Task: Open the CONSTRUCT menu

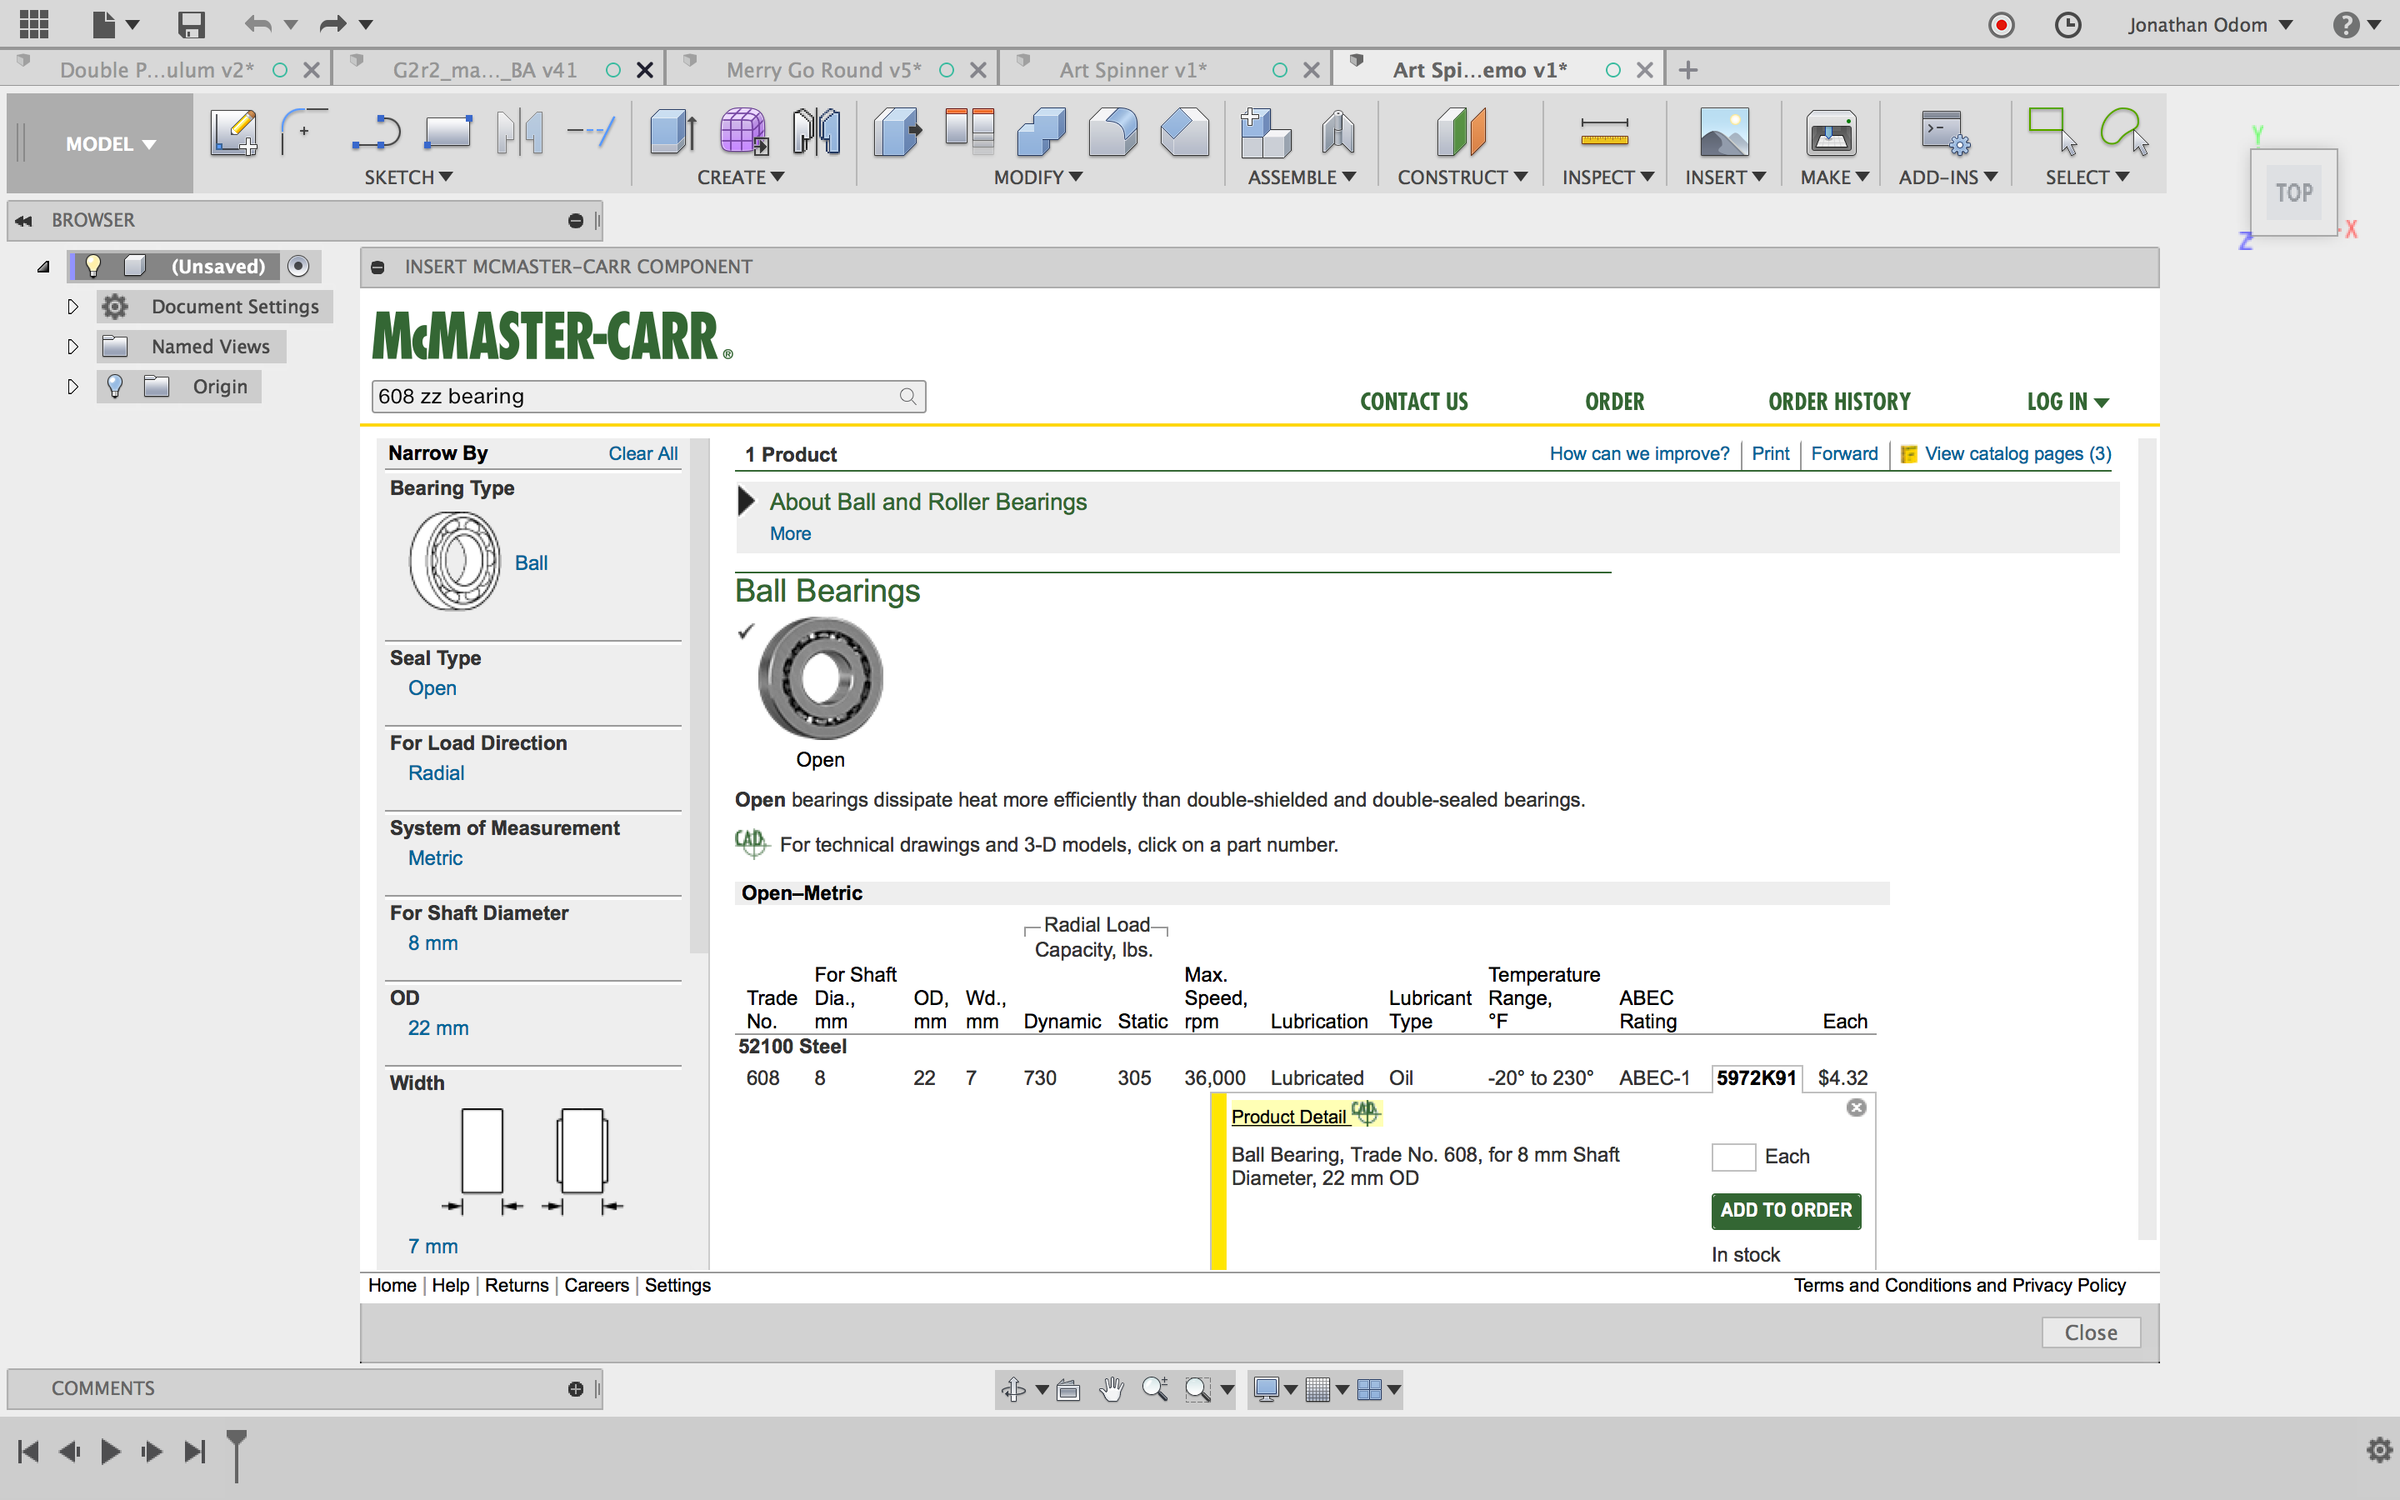Action: click(1461, 177)
